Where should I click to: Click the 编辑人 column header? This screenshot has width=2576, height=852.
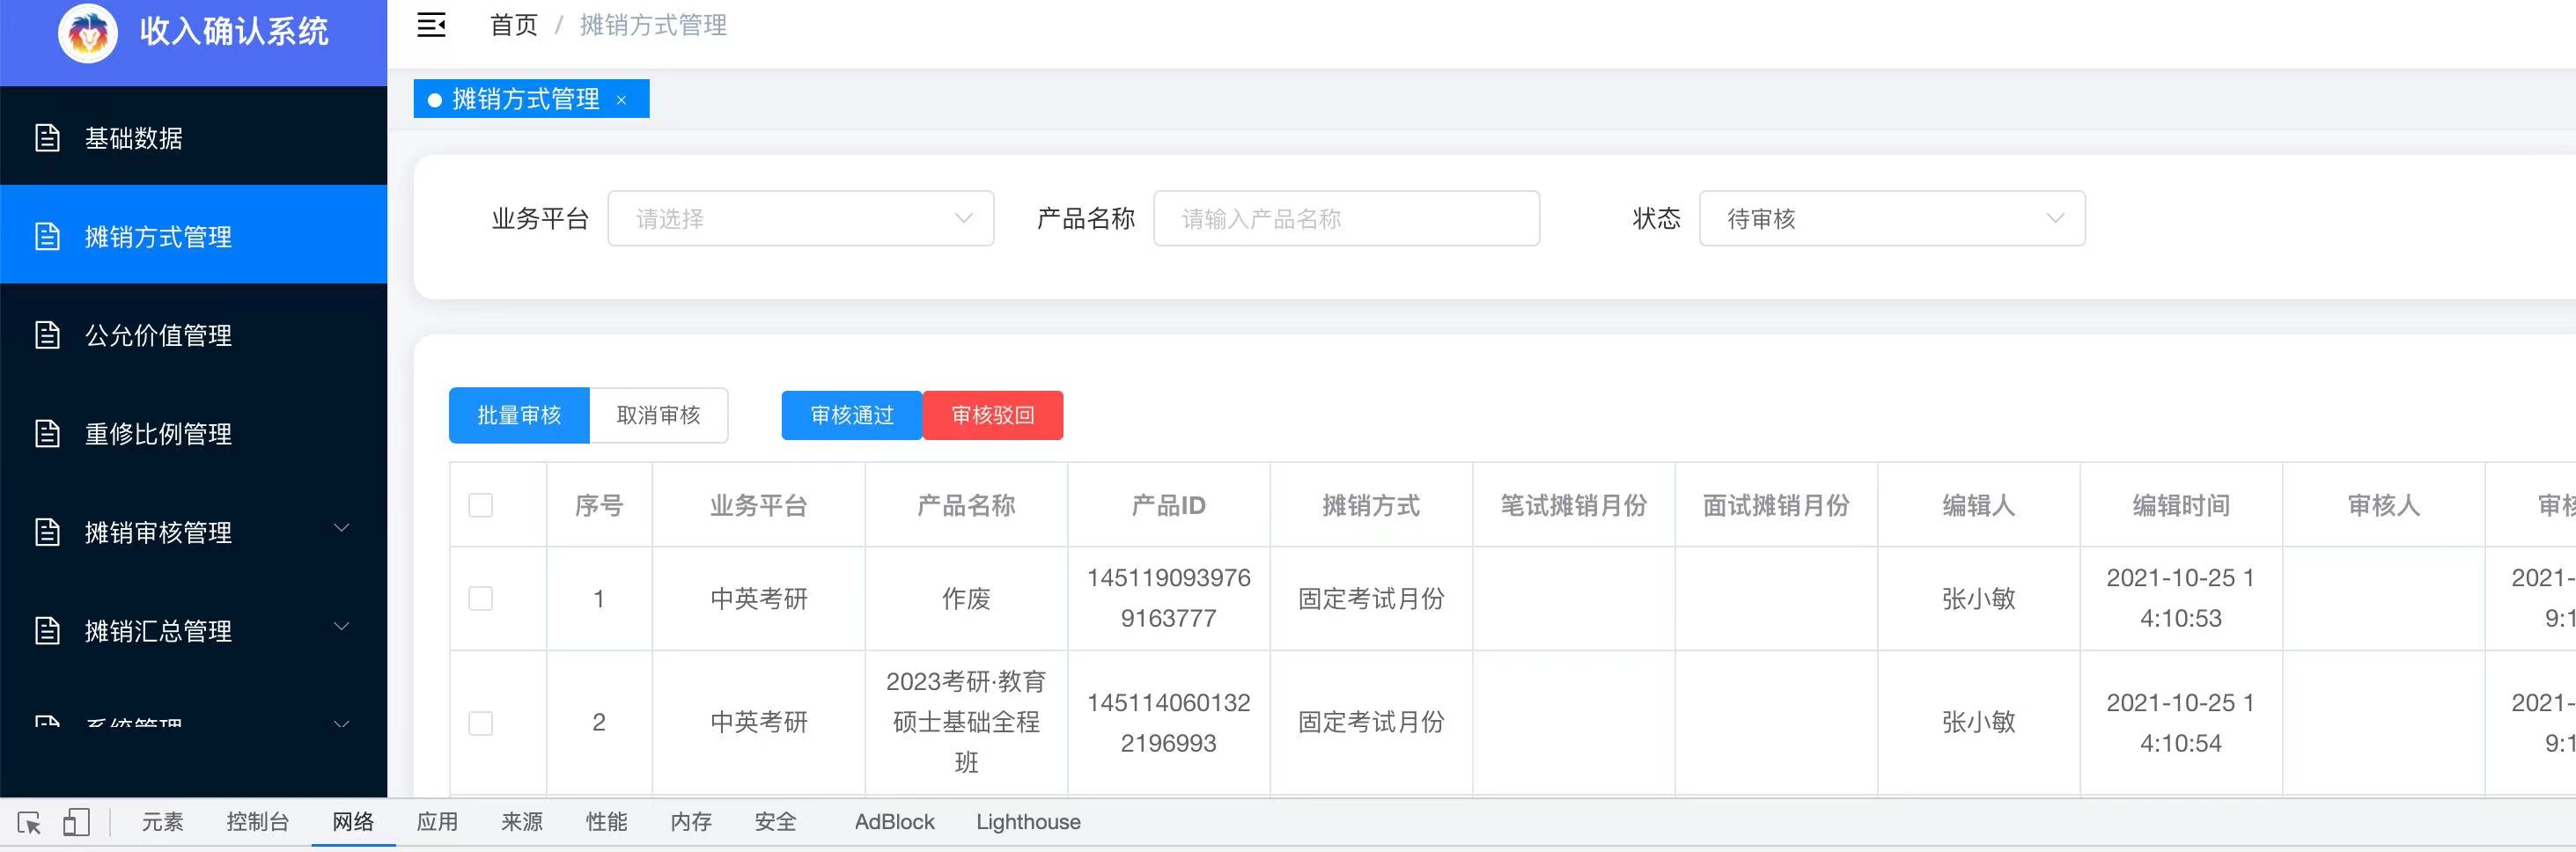click(1979, 506)
